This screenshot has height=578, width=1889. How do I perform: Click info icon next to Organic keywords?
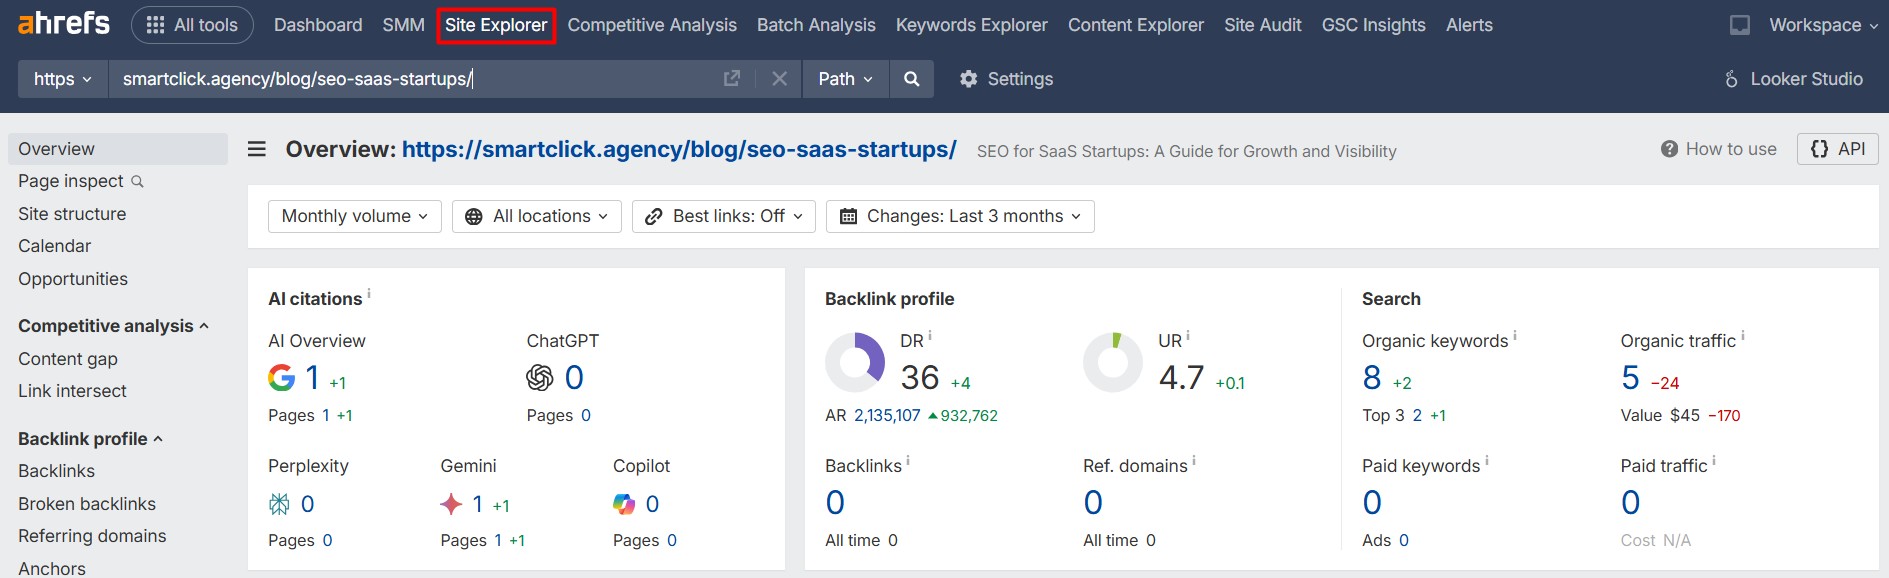[1515, 335]
